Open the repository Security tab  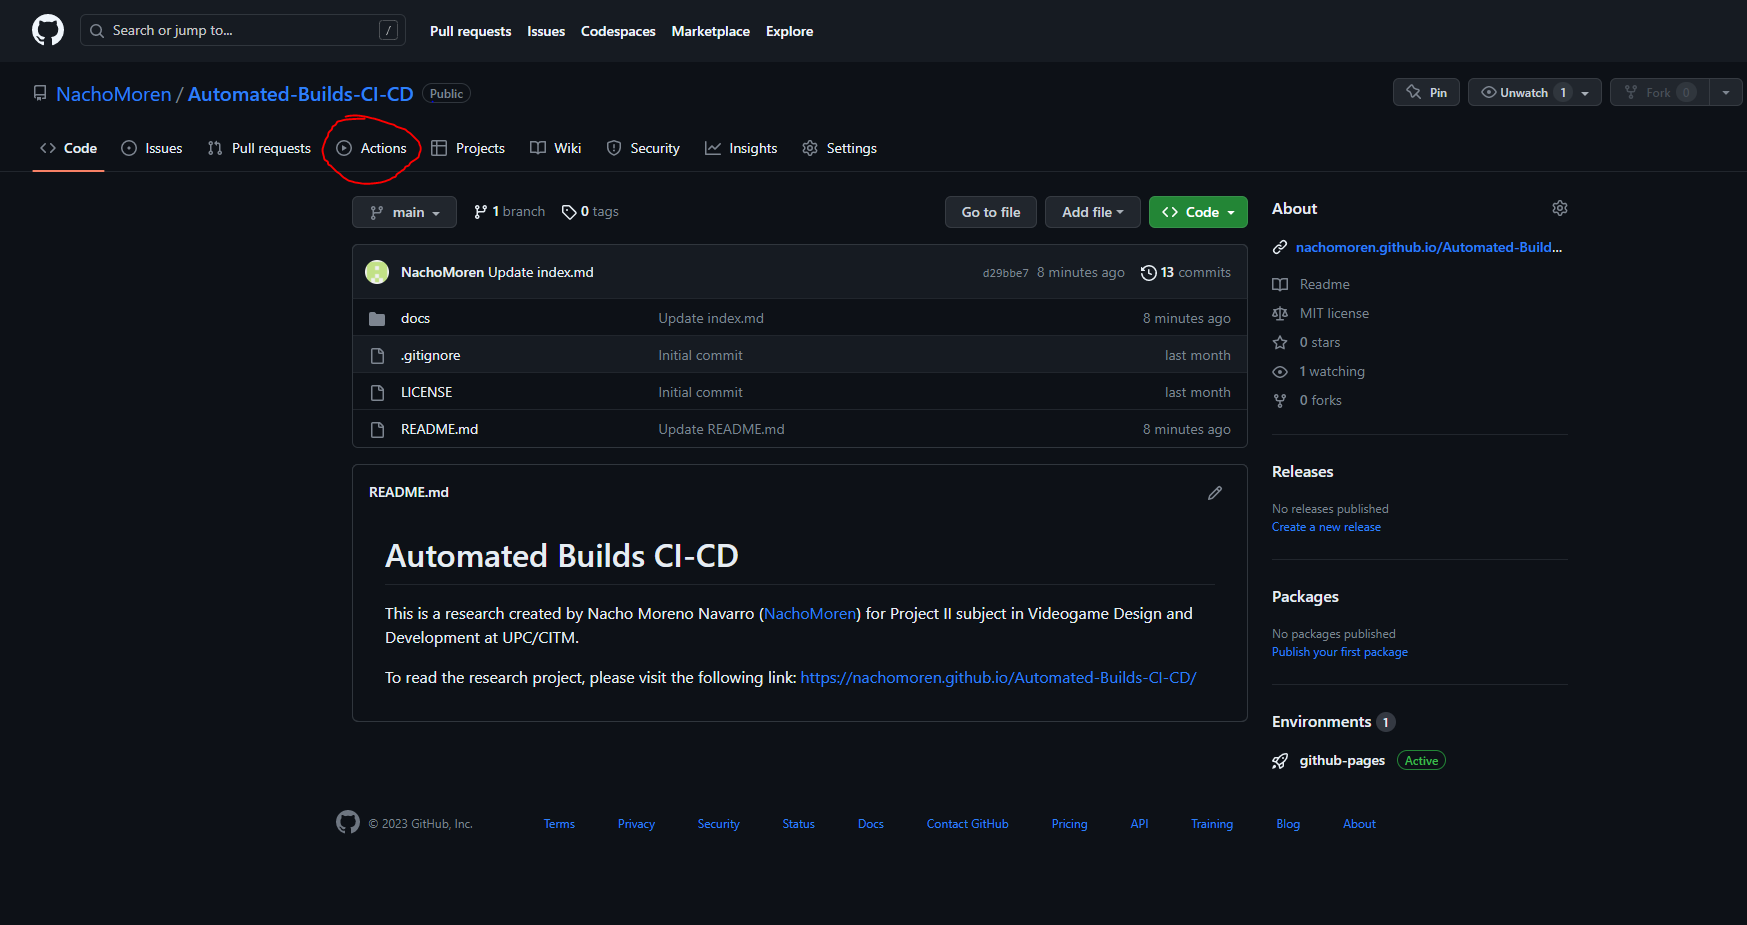643,148
